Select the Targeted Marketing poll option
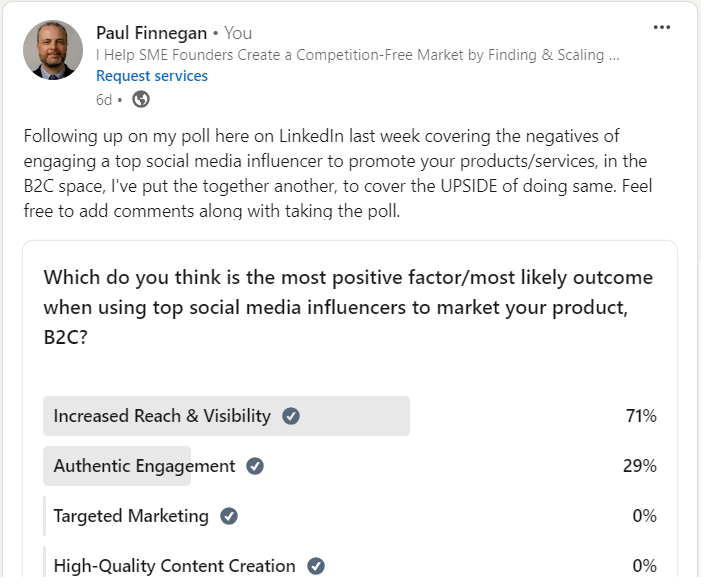 (350, 516)
